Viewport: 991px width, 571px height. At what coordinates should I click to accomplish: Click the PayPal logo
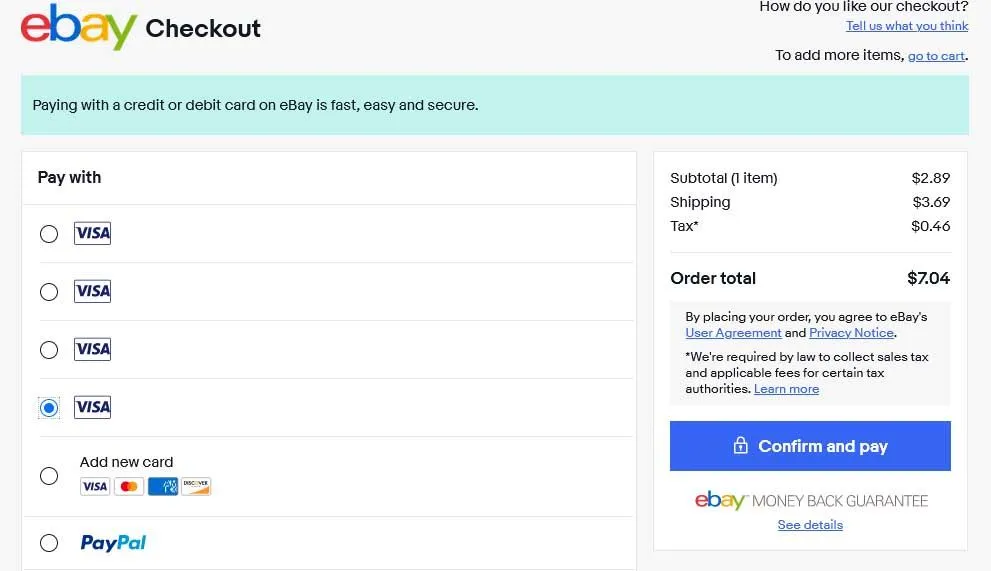coord(113,543)
